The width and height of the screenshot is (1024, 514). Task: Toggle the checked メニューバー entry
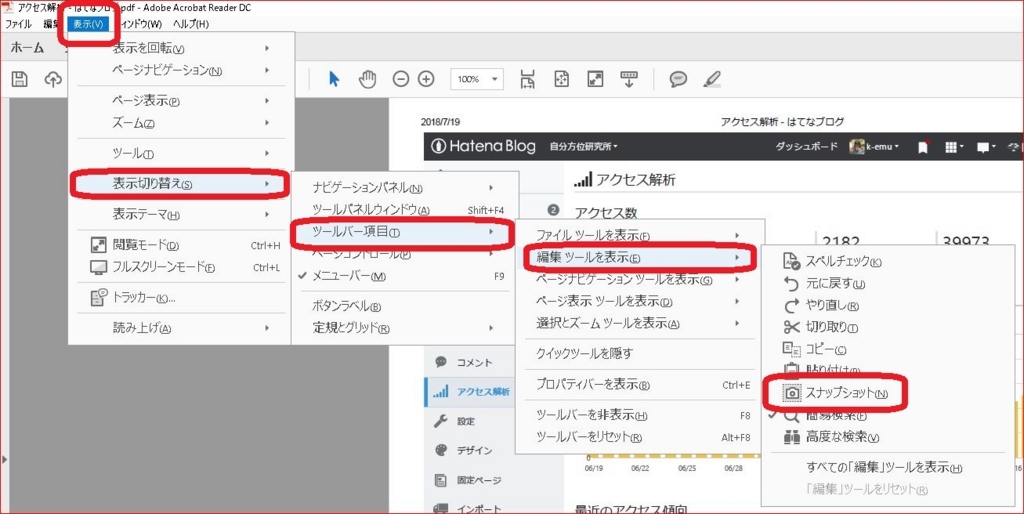[405, 276]
